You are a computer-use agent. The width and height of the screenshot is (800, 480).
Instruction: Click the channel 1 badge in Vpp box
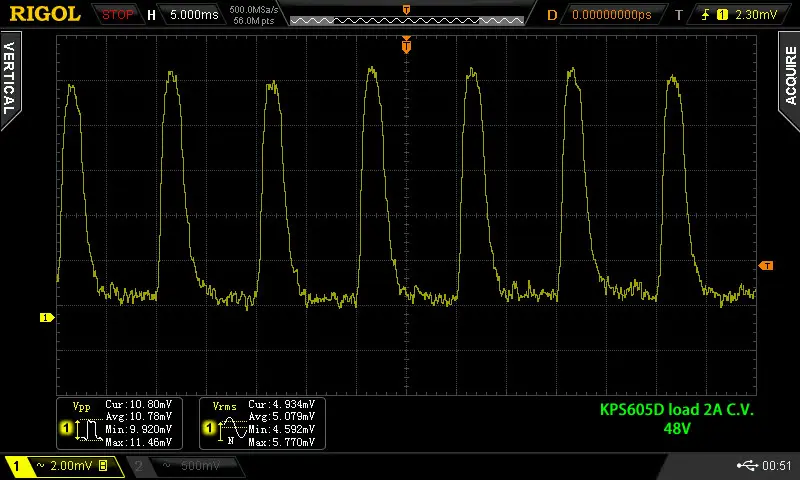point(66,428)
